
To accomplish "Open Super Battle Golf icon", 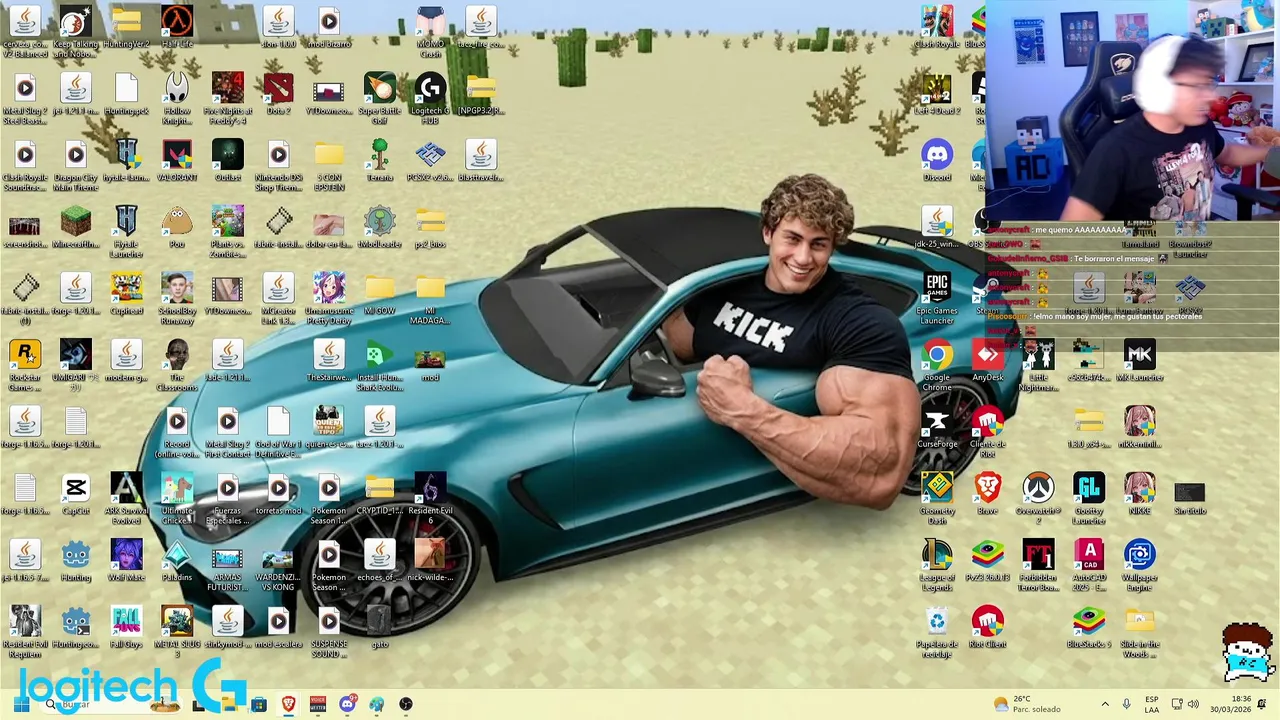I will (x=379, y=88).
